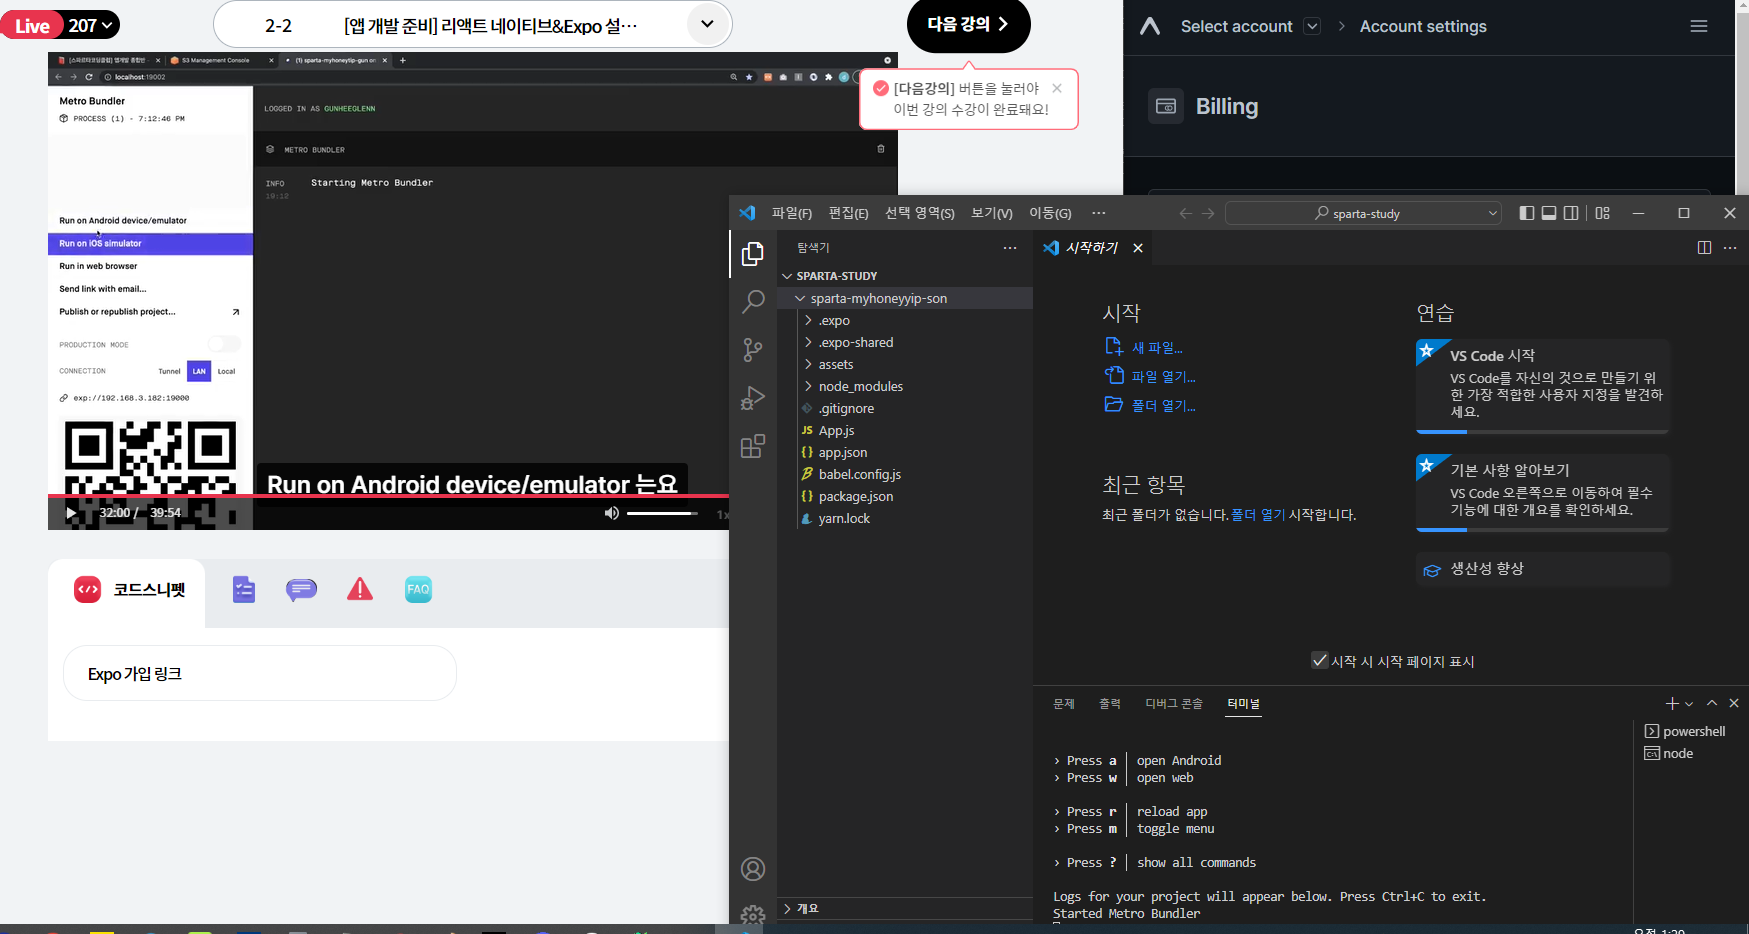This screenshot has width=1749, height=934.
Task: Switch to the 디버그 콘솔 panel tab
Action: (x=1174, y=704)
